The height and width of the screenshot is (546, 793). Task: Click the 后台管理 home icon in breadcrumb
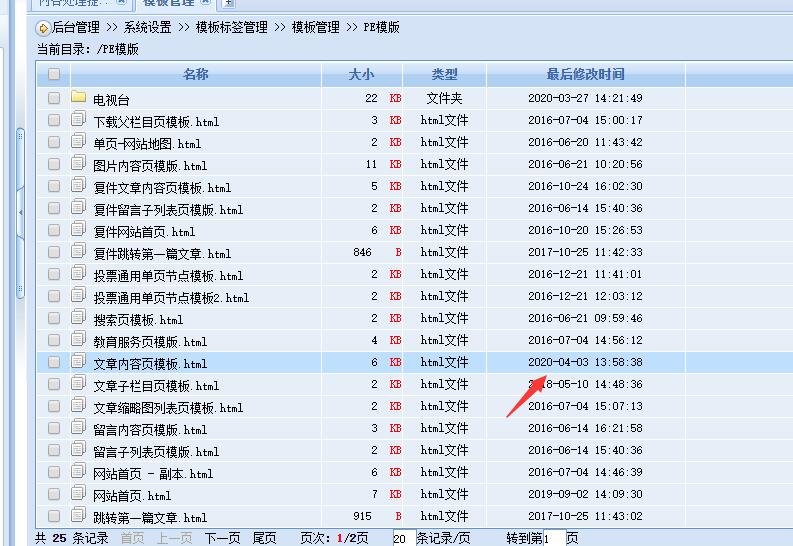click(x=43, y=27)
